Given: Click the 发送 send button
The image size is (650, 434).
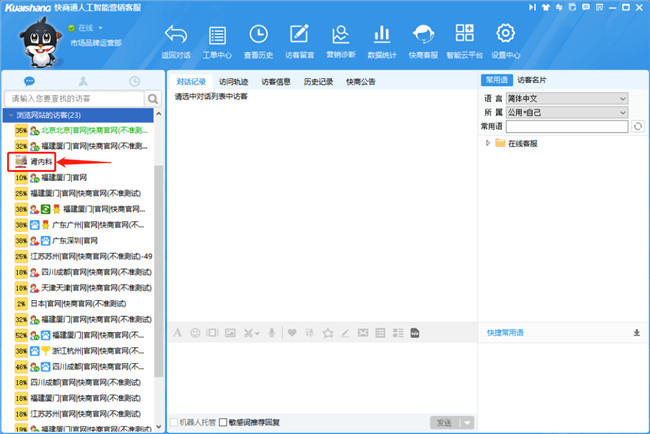Looking at the screenshot, I should click(444, 422).
